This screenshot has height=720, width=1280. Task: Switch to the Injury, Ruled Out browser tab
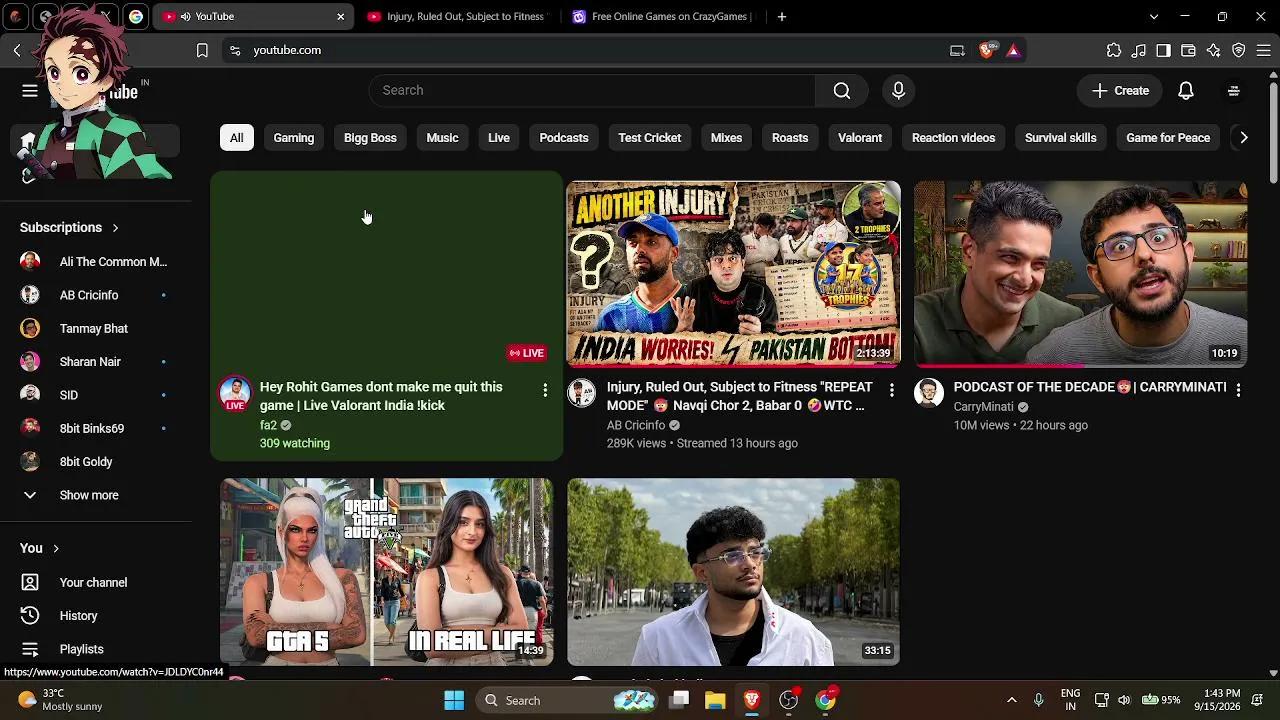point(456,16)
